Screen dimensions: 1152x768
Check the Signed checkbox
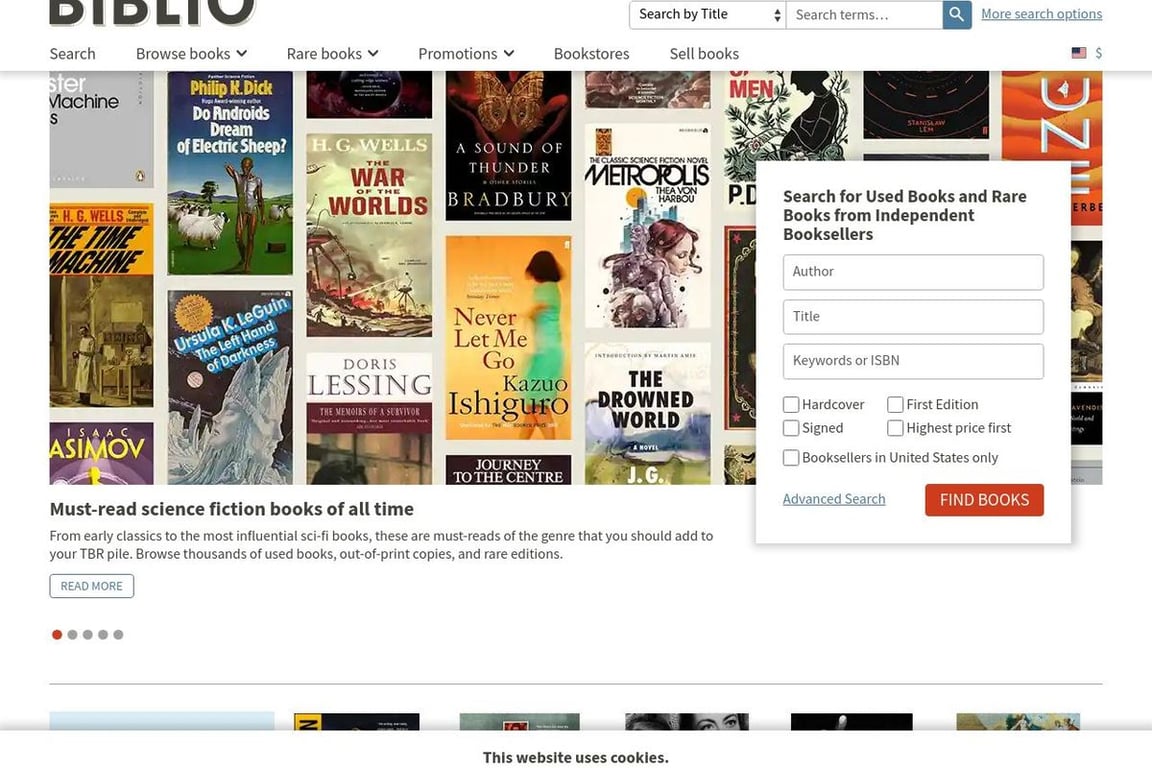[791, 428]
